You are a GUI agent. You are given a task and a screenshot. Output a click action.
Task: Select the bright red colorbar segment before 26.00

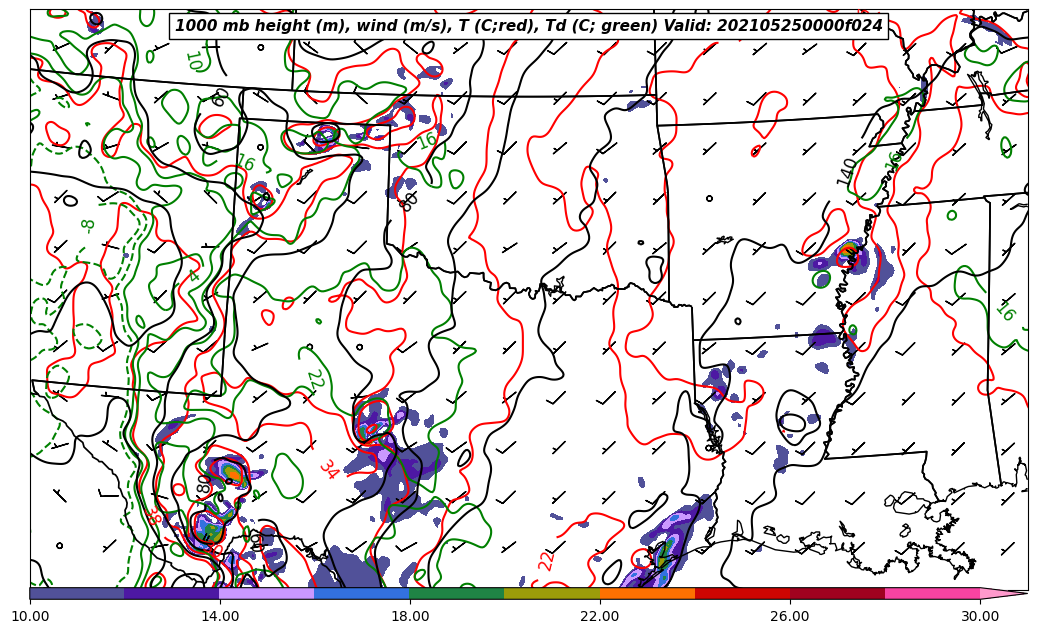742,593
